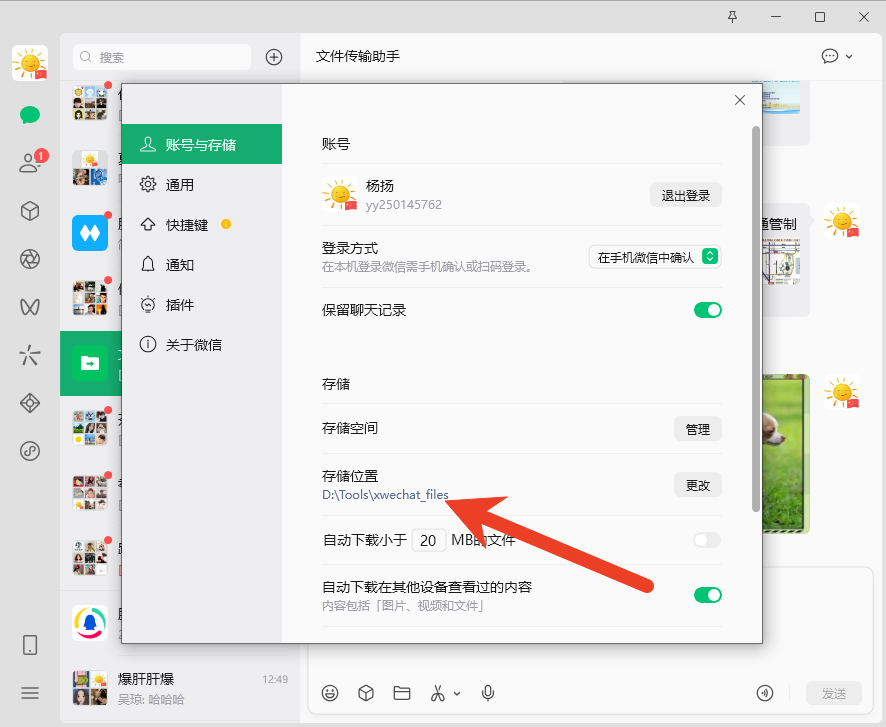This screenshot has width=886, height=727.
Task: Open the Chats icon in left sidebar
Action: tap(30, 115)
